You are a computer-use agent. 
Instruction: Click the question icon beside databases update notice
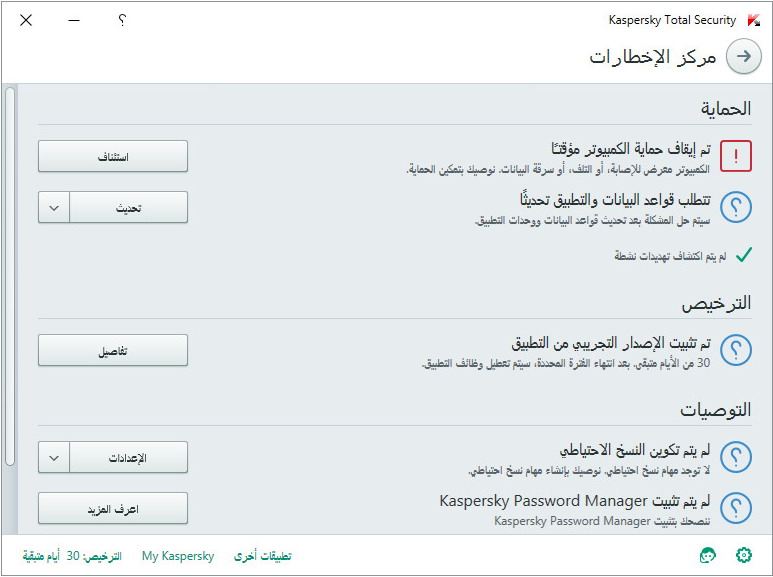pyautogui.click(x=736, y=207)
